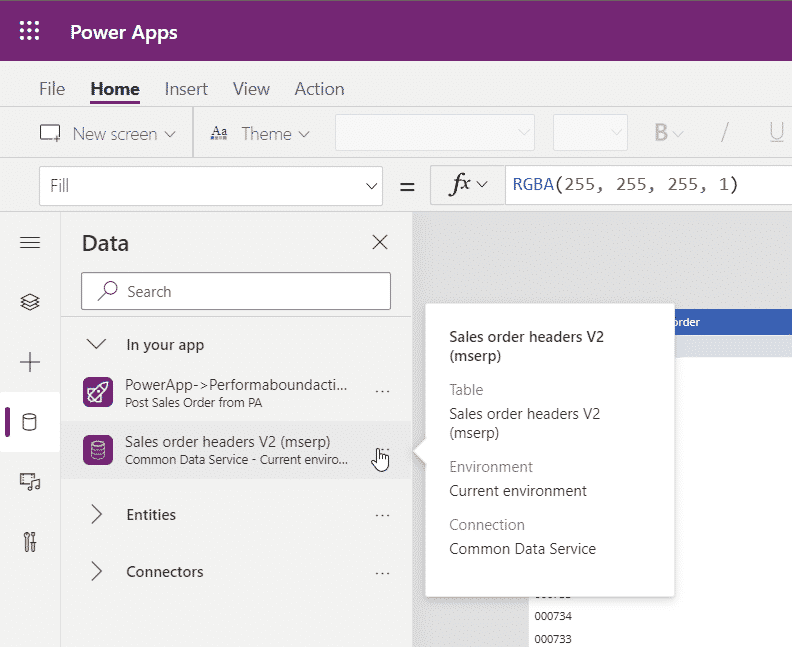
Task: Click the New screen icon
Action: pyautogui.click(x=50, y=133)
